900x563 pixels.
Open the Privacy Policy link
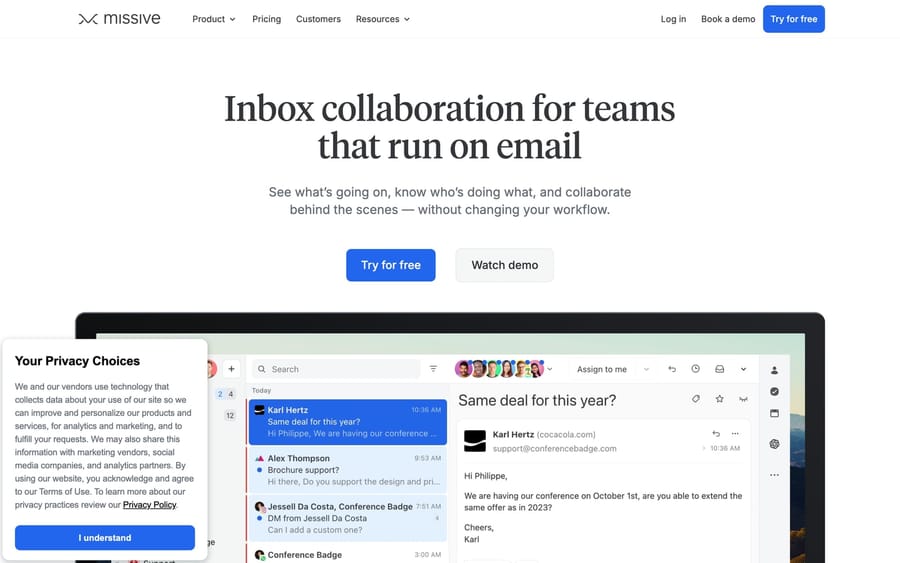(x=149, y=505)
